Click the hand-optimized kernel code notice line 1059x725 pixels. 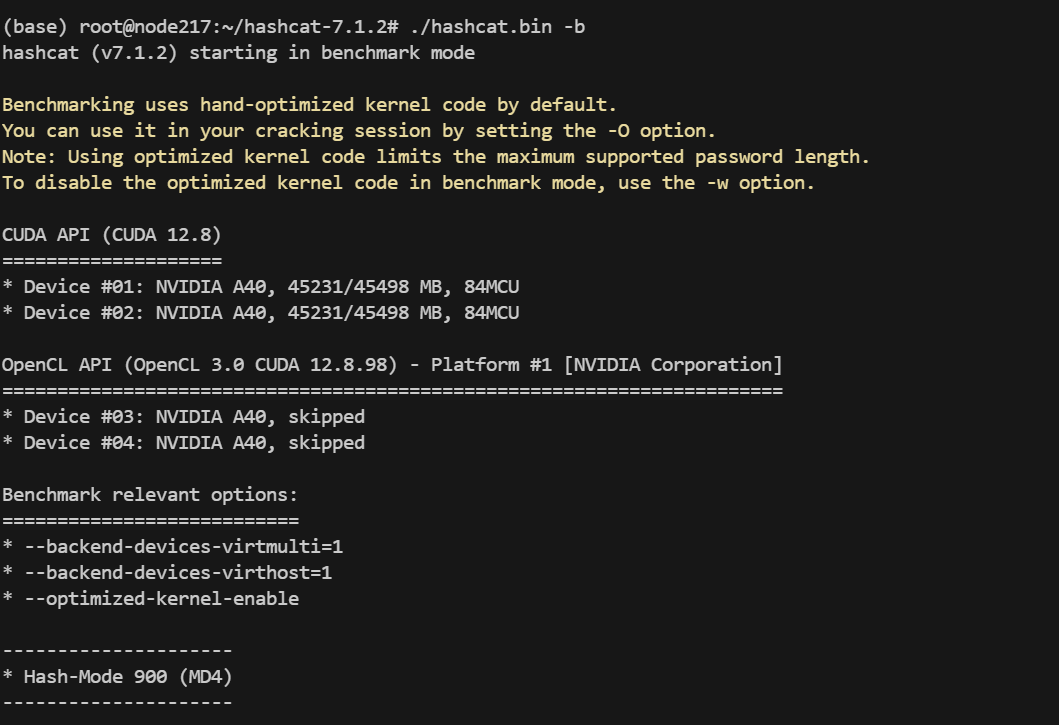[310, 105]
